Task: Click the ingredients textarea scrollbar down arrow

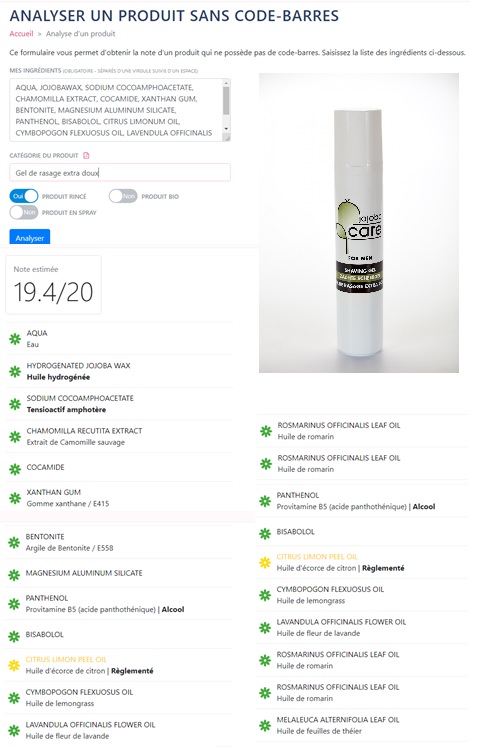Action: coord(226,129)
